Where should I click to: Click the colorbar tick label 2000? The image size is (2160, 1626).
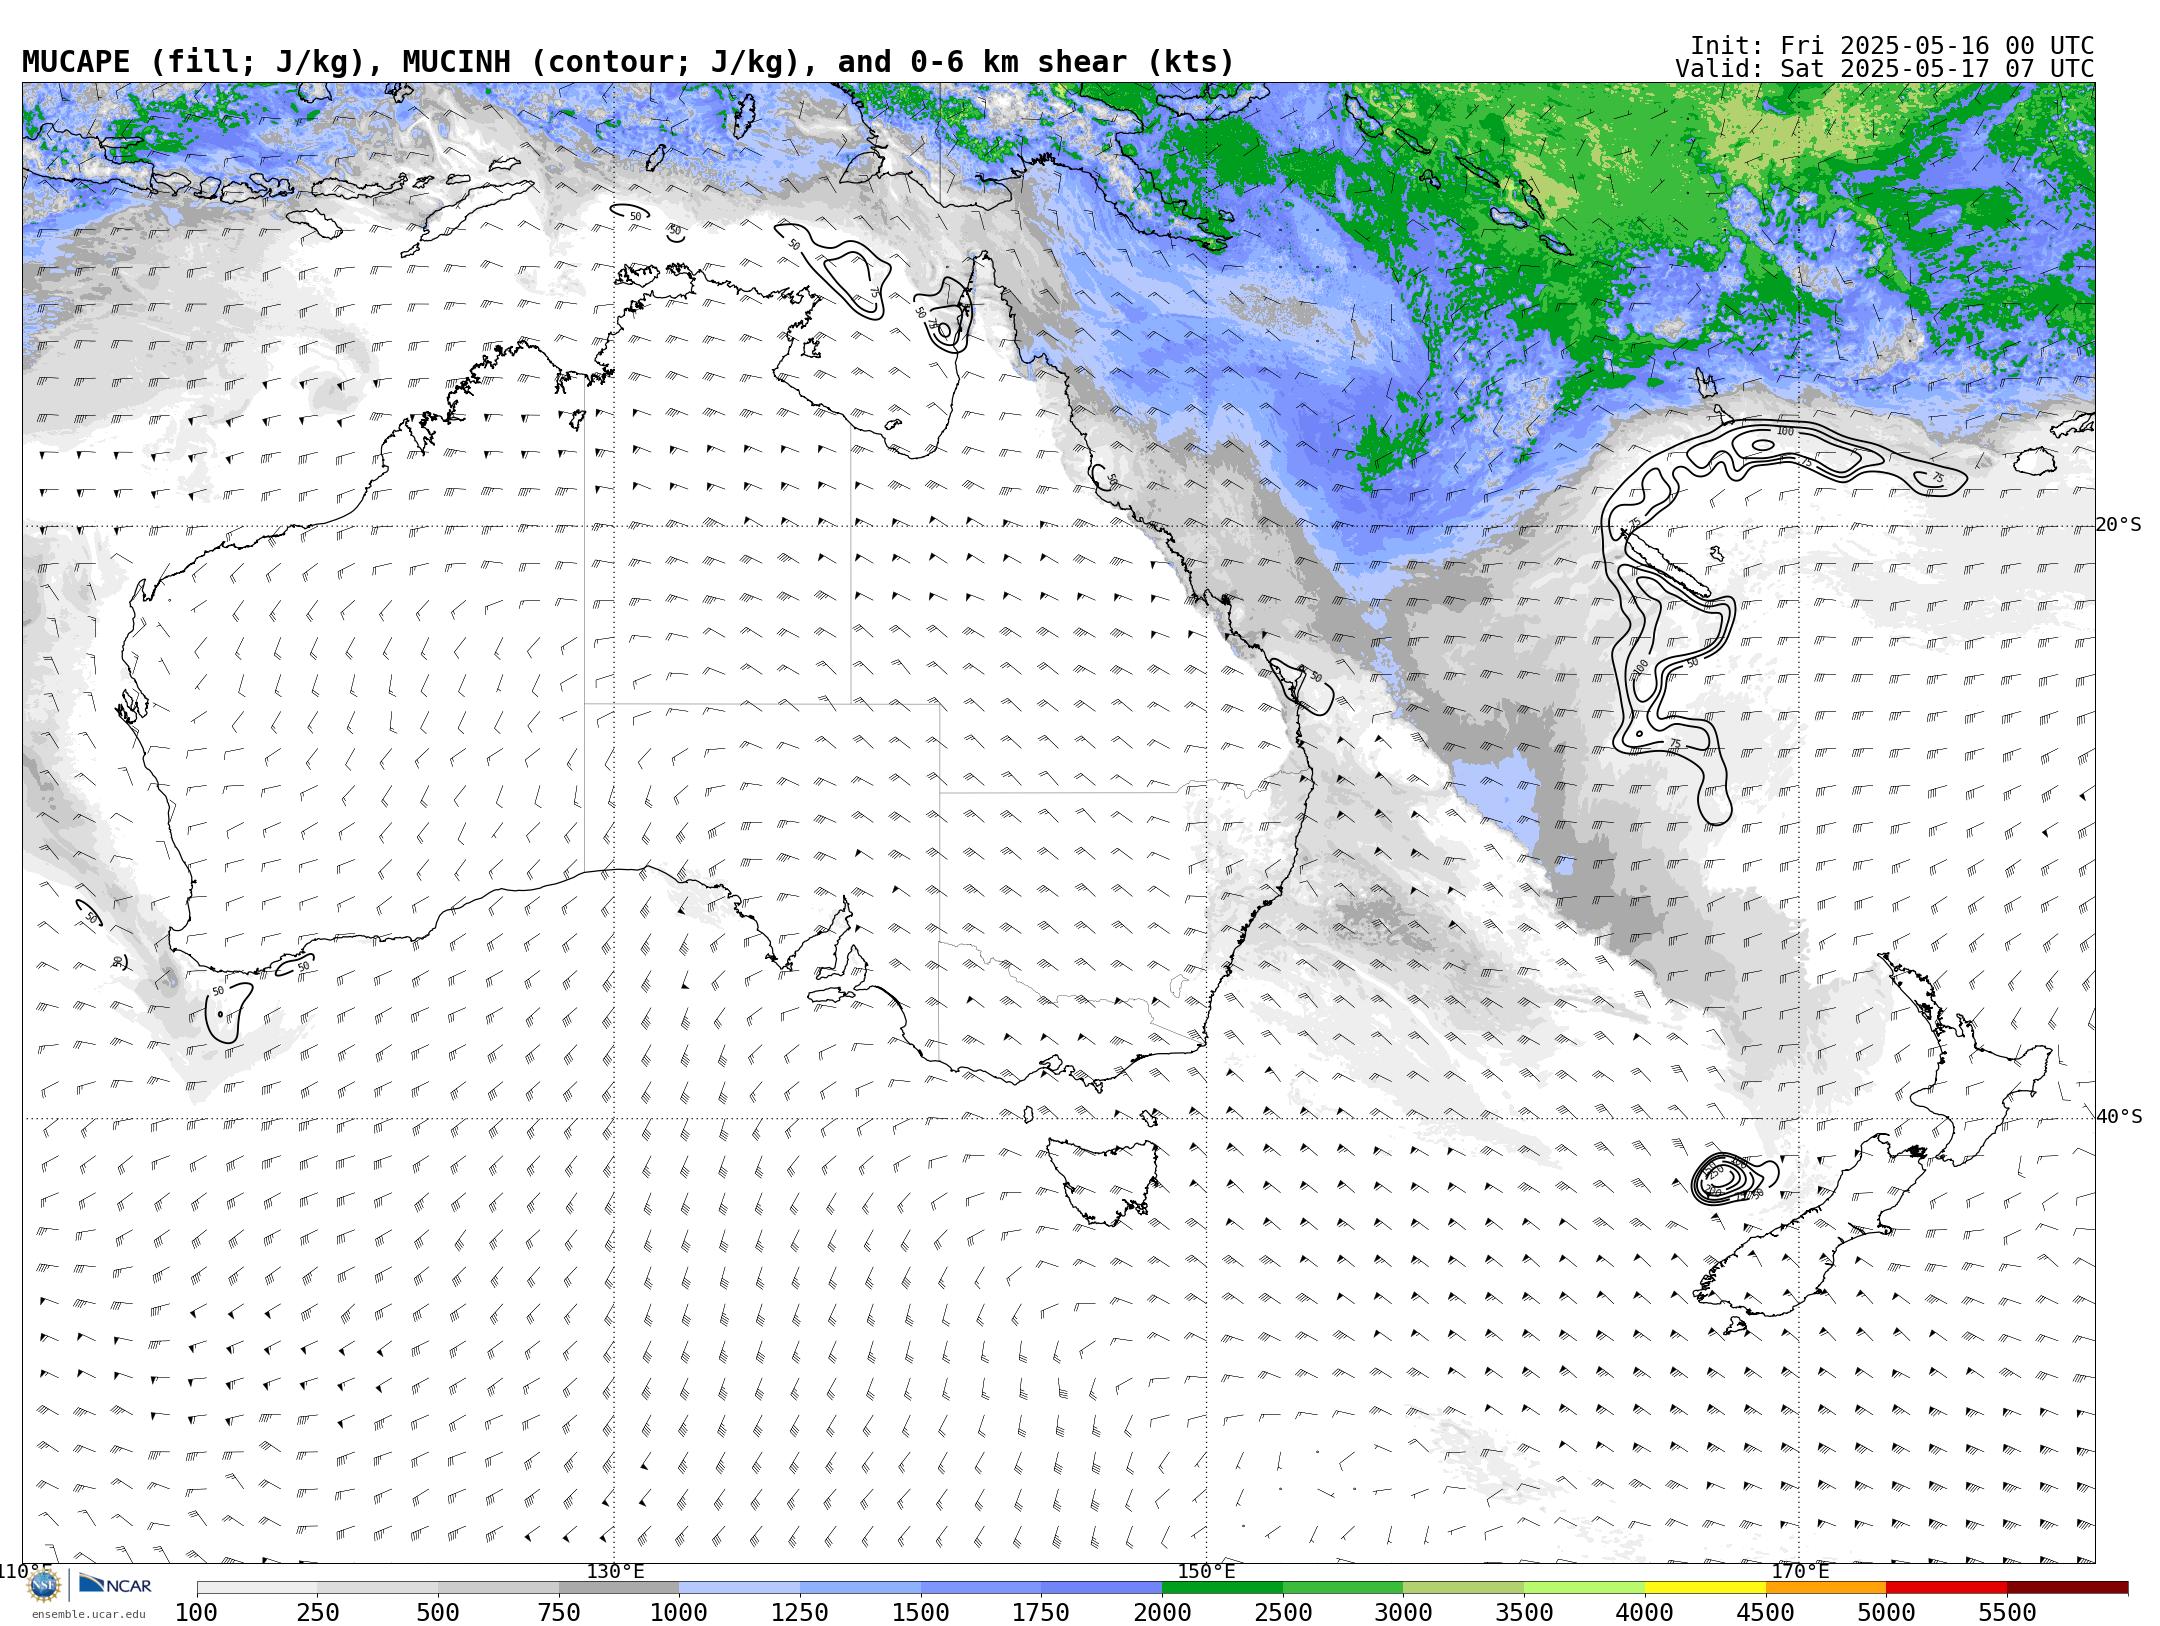[1162, 1613]
